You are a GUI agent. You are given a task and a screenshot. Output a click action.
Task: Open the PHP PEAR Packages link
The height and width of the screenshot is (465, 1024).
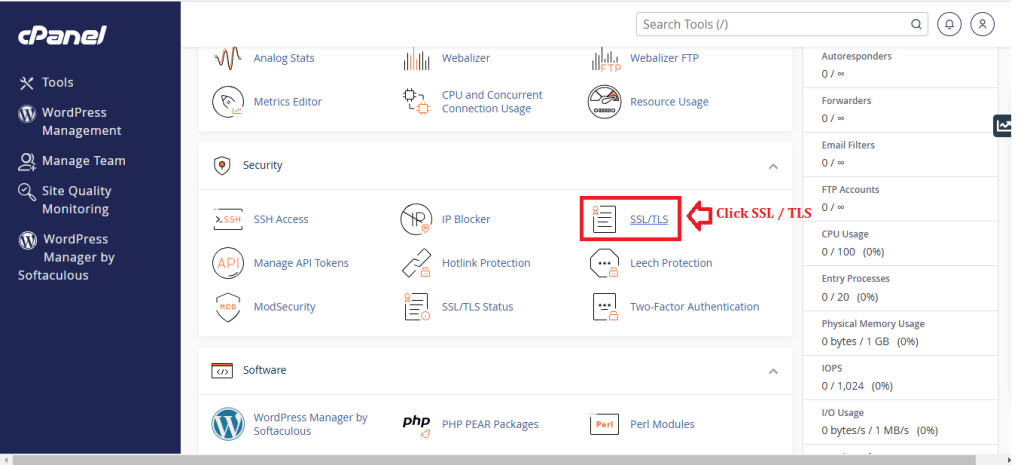[490, 425]
